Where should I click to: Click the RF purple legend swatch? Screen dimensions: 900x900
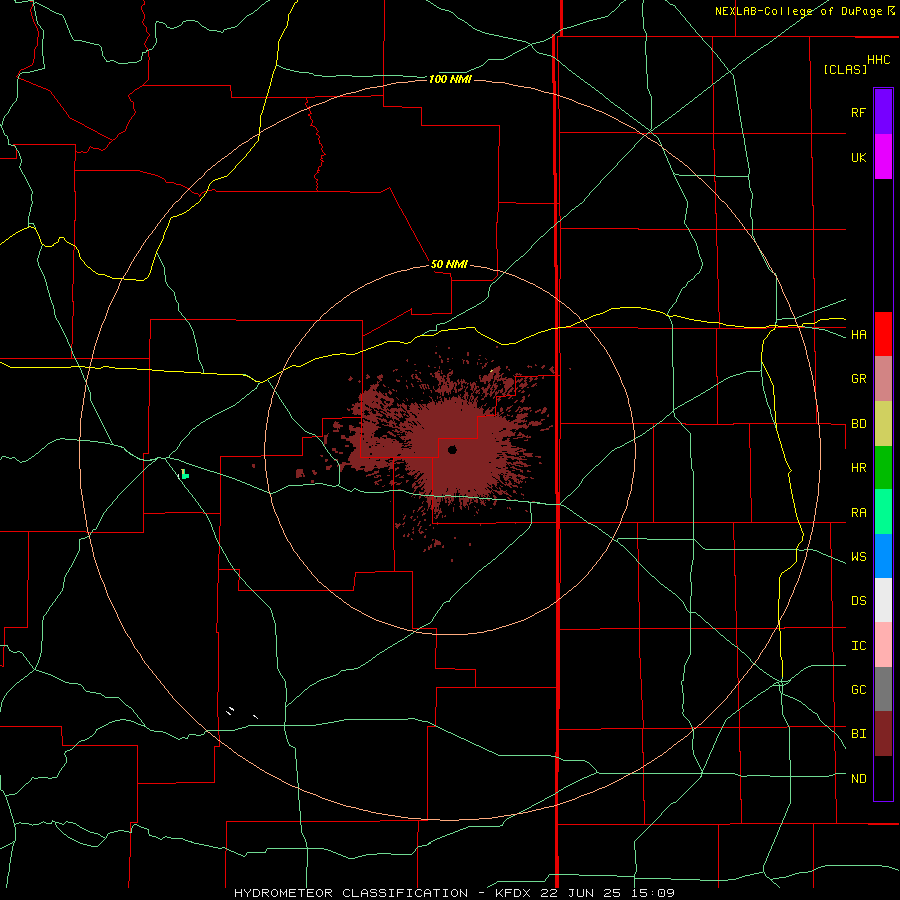(883, 112)
